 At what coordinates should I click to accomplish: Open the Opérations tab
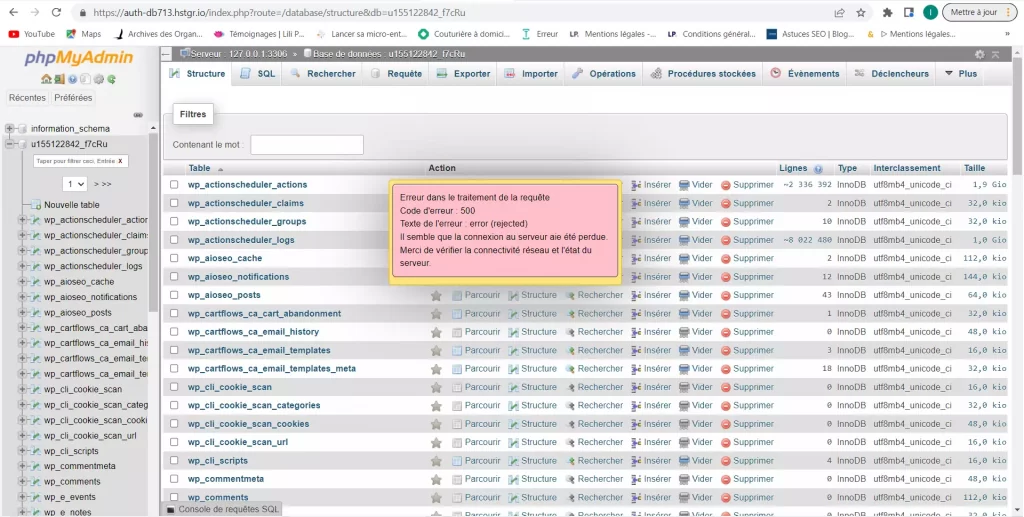point(603,74)
